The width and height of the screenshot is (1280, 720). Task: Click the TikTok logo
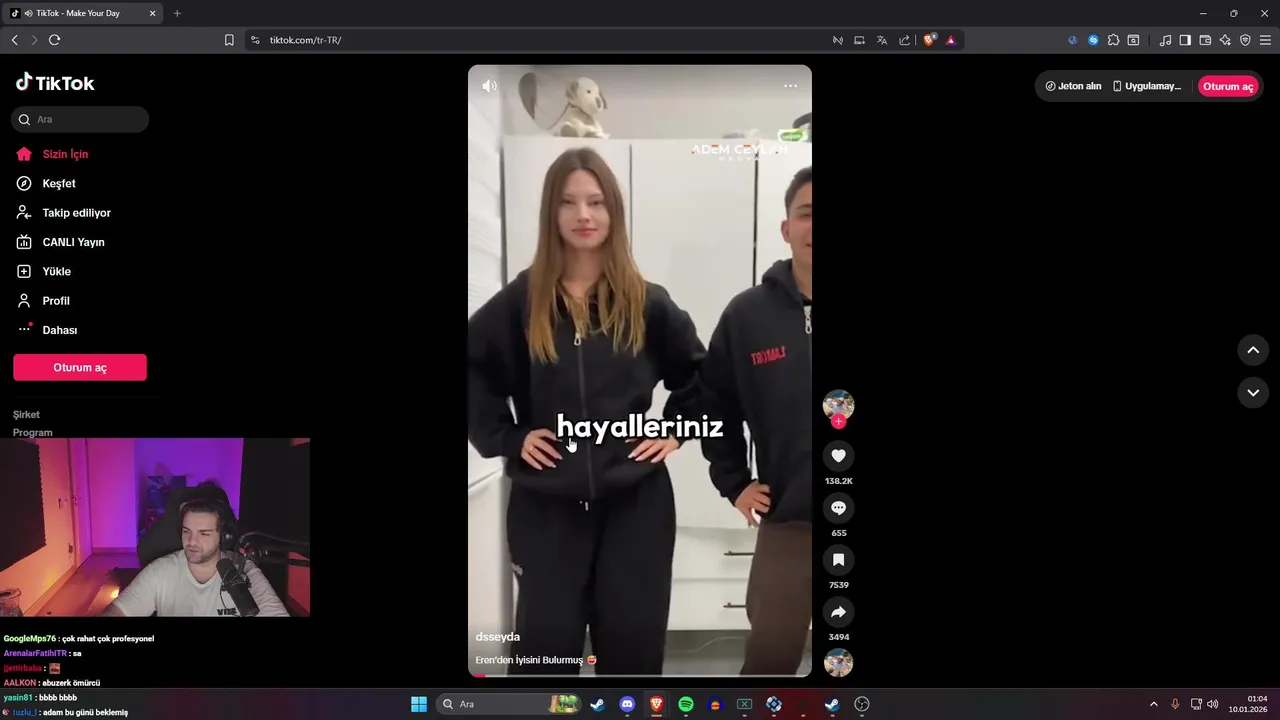click(x=55, y=83)
